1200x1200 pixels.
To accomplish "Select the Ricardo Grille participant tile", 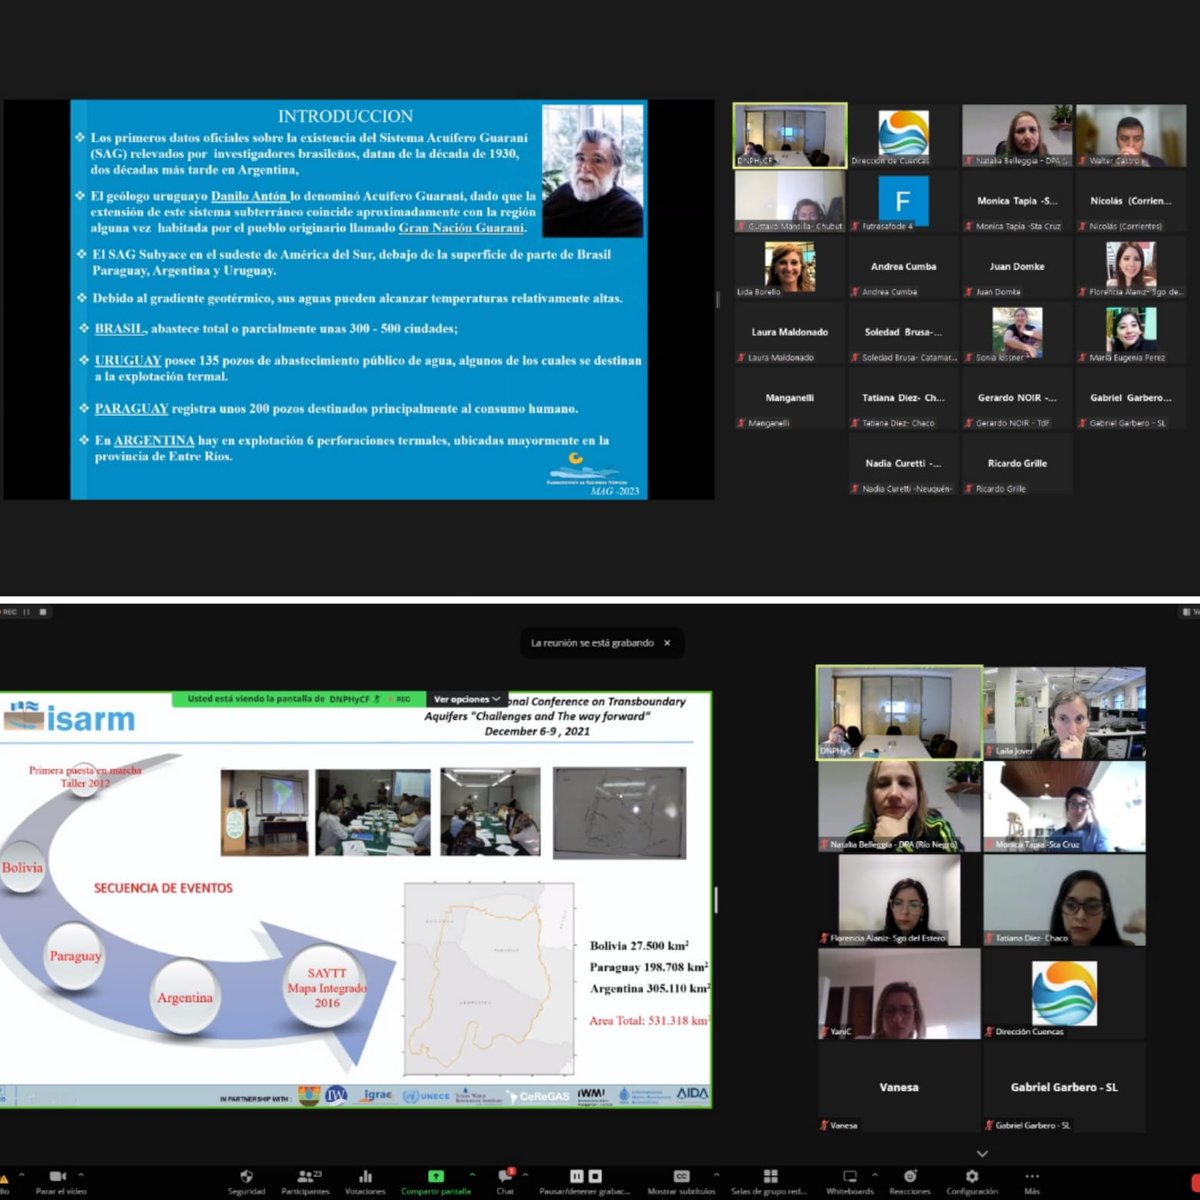I will [x=1017, y=463].
